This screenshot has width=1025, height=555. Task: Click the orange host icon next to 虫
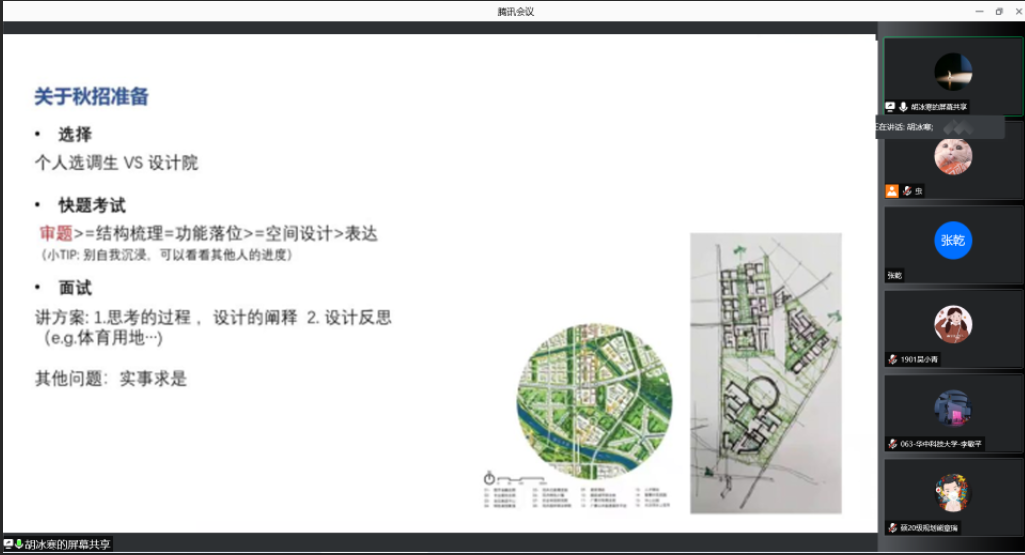pyautogui.click(x=891, y=190)
